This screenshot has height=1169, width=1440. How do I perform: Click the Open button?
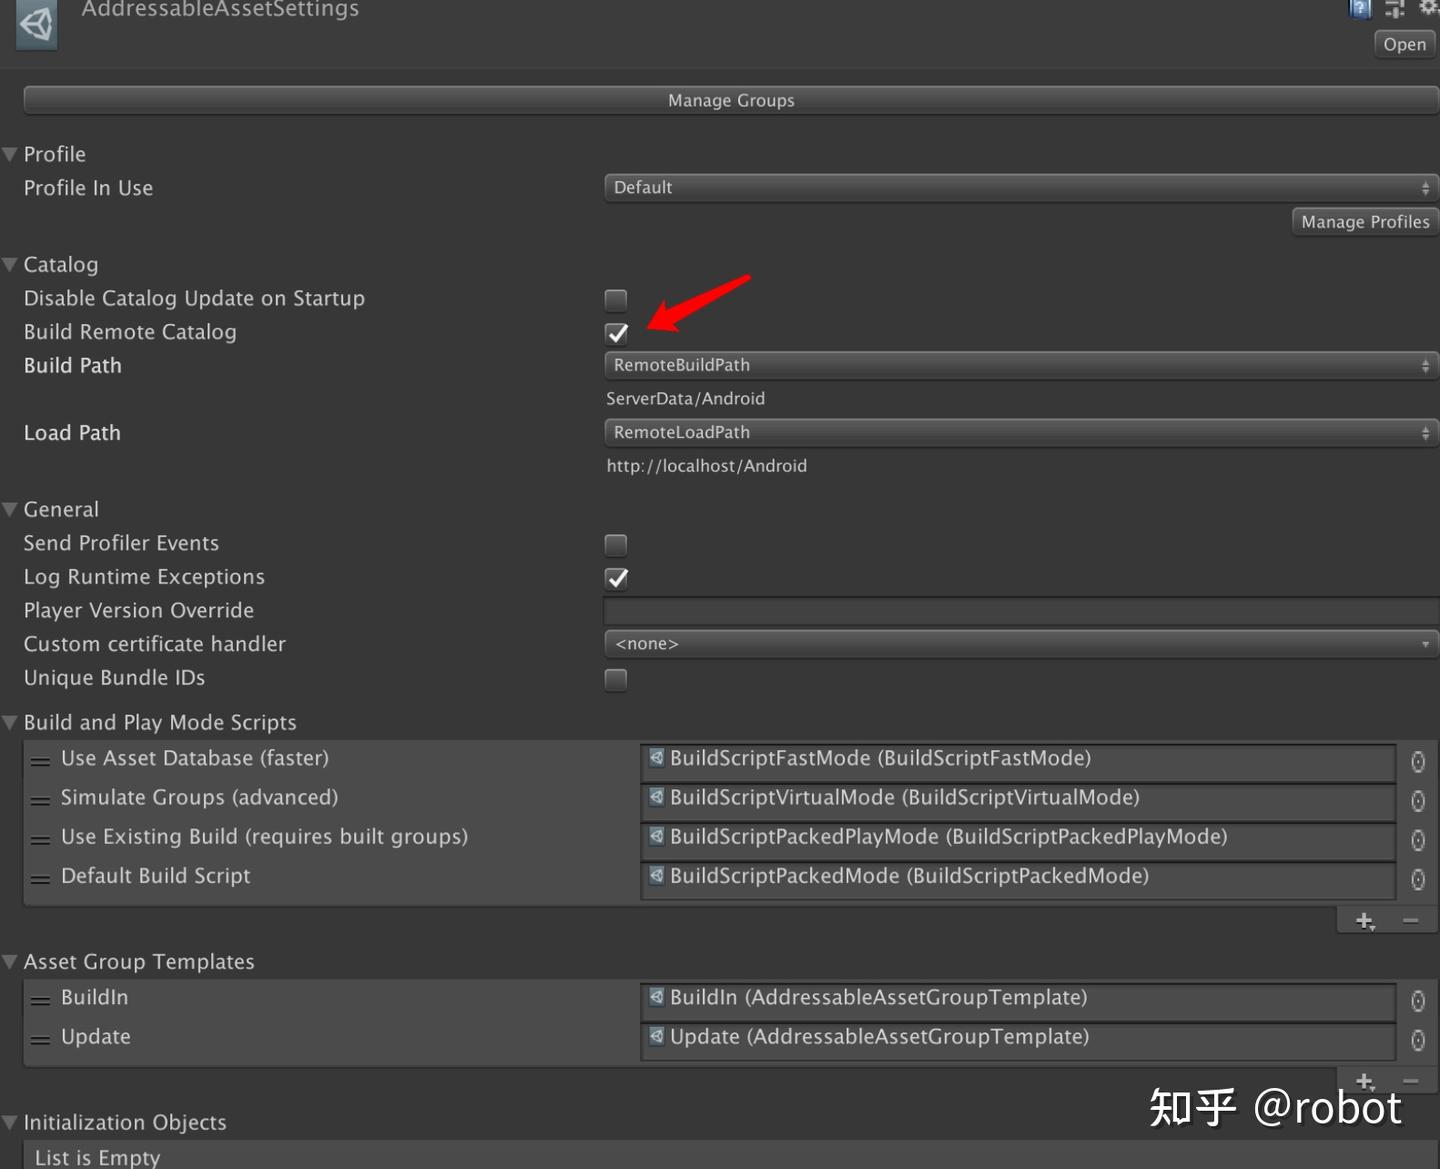1405,44
